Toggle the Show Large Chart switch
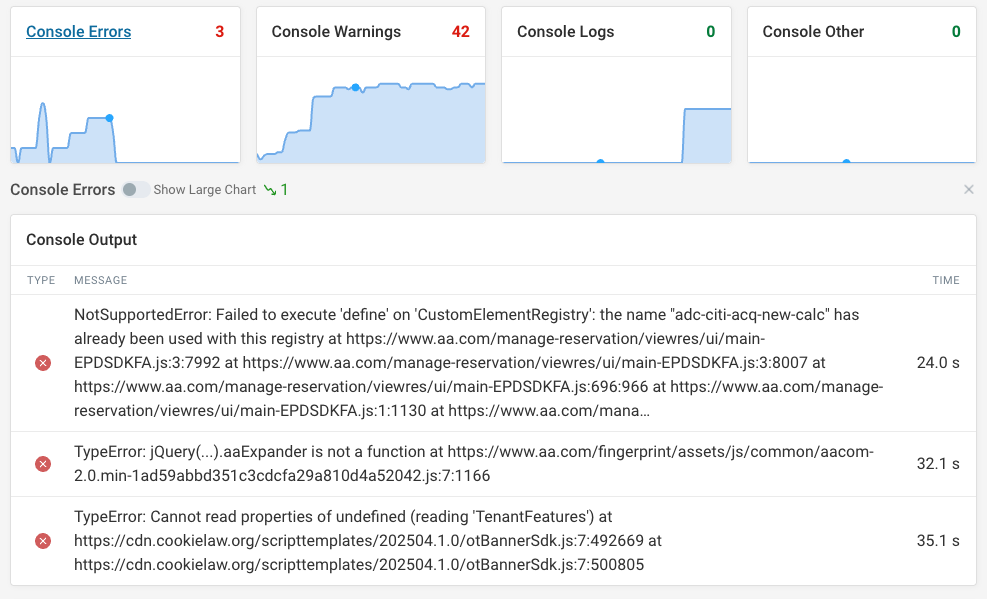 (x=134, y=189)
